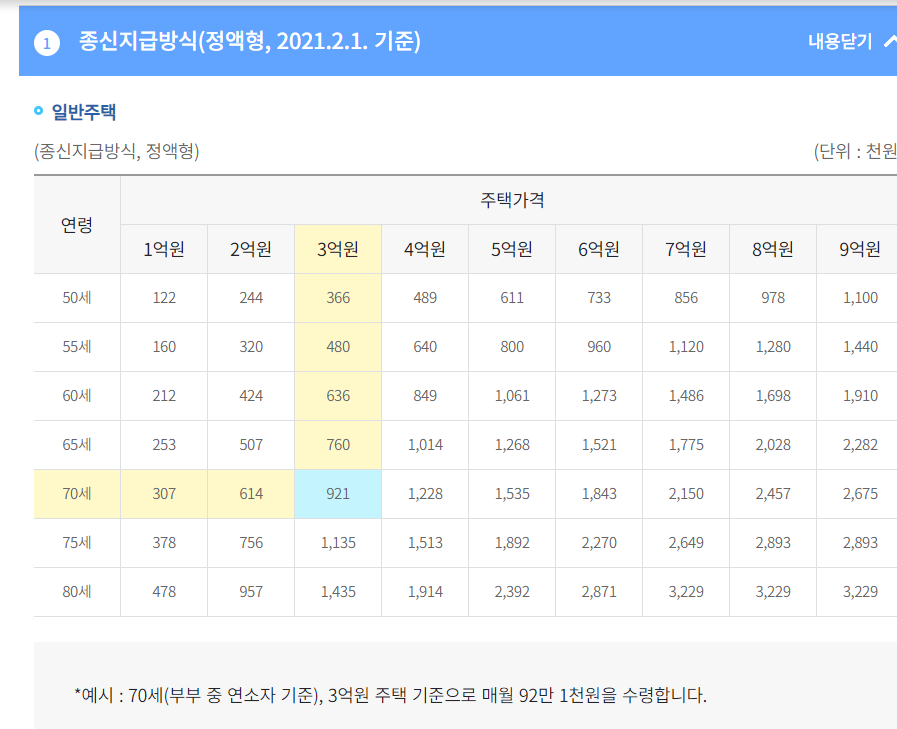Select the 8억원 column header
The image size is (897, 729).
coord(772,249)
